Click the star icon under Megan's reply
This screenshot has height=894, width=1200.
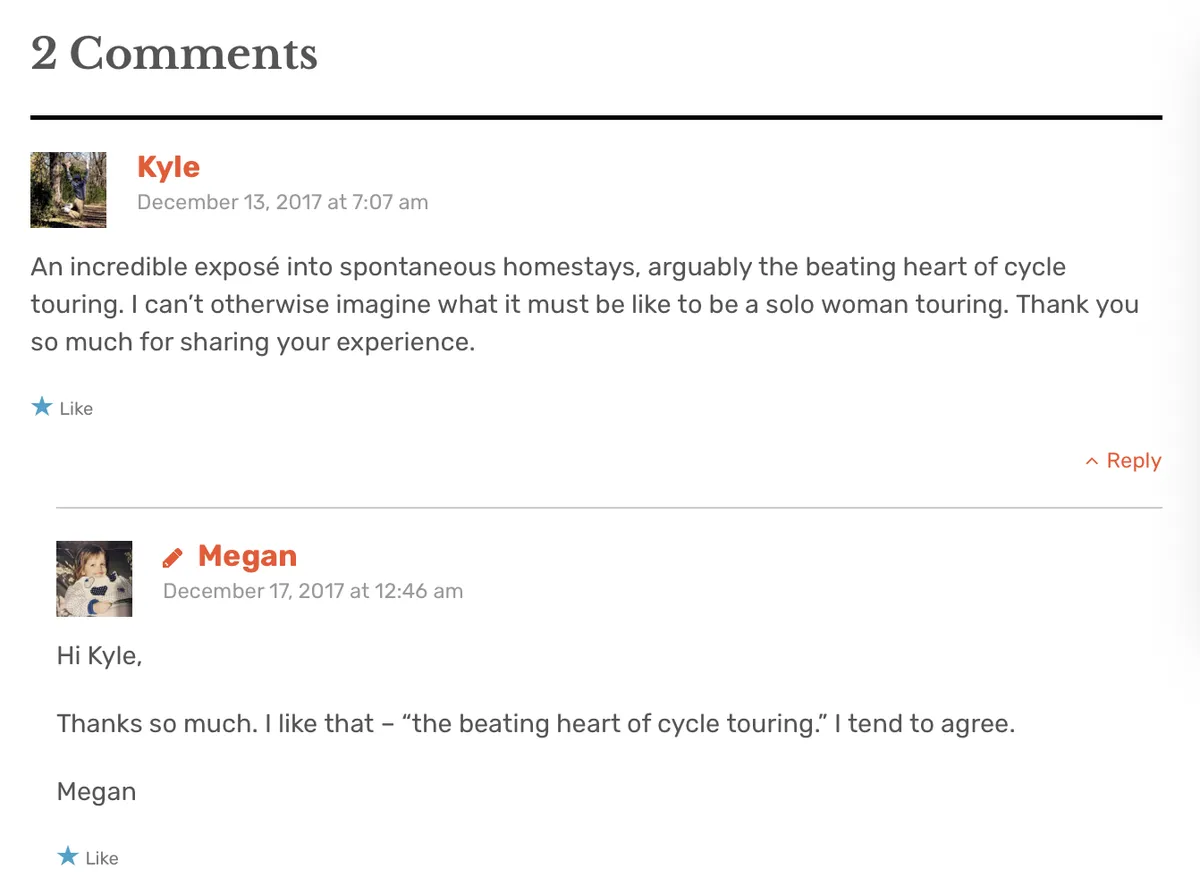(67, 856)
